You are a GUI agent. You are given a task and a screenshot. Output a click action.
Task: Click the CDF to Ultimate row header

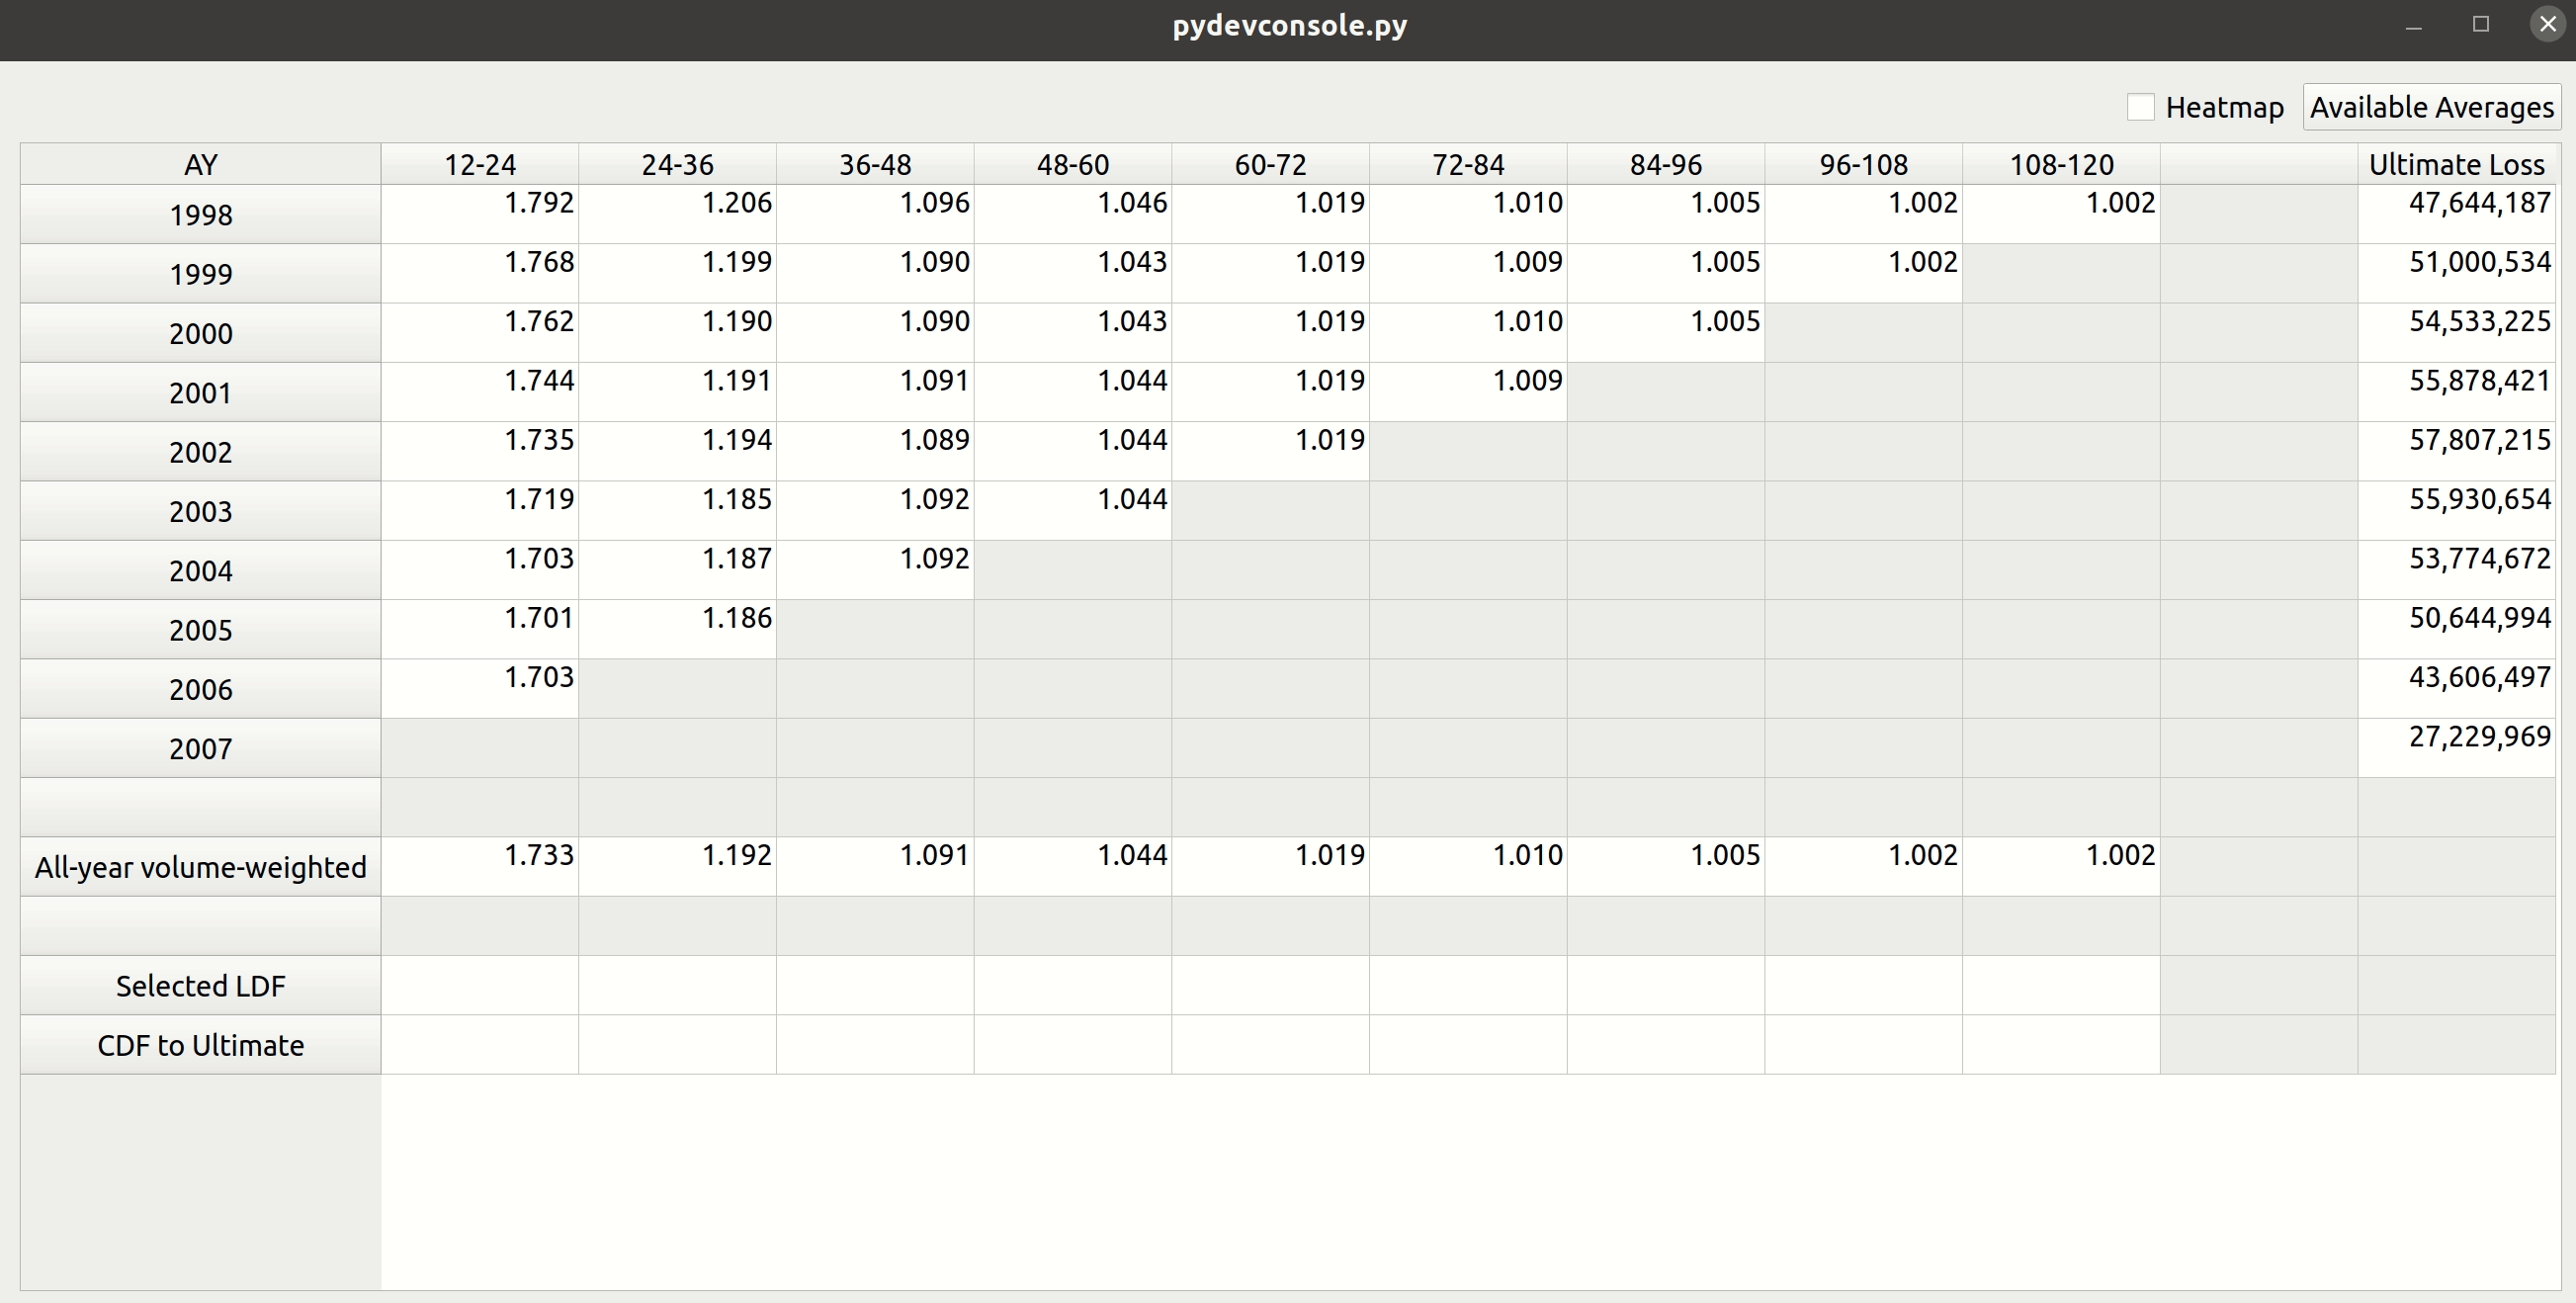pyautogui.click(x=200, y=1045)
